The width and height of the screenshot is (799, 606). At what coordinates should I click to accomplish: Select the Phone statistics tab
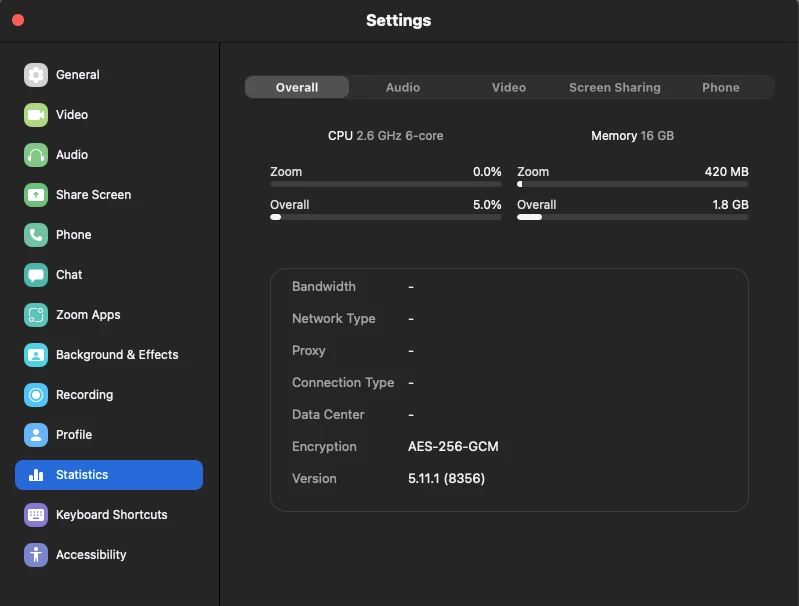tap(721, 88)
